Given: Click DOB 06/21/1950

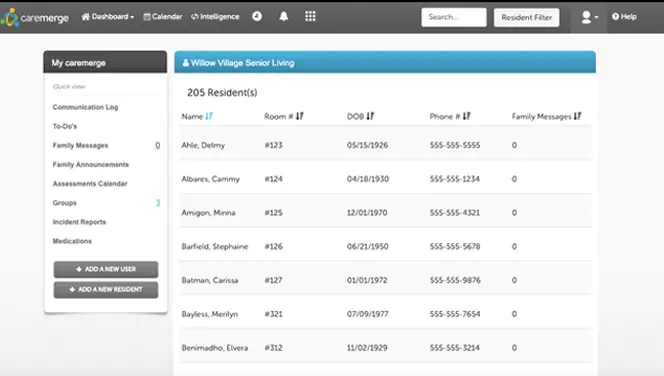Looking at the screenshot, I should (367, 246).
